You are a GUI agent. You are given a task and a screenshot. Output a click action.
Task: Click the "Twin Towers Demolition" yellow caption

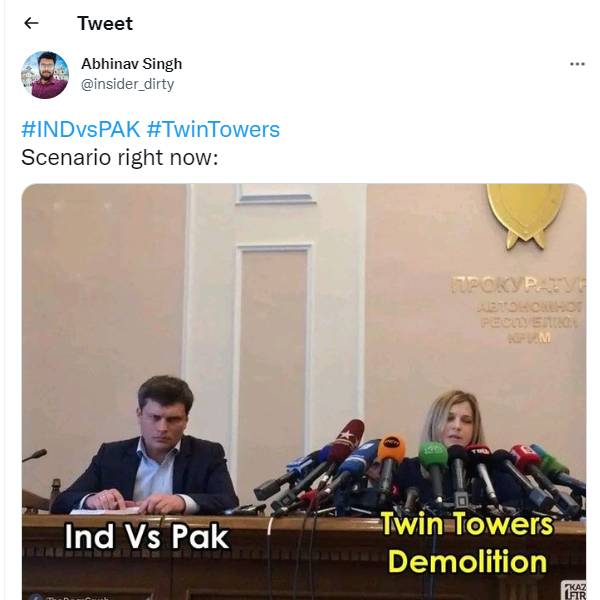467,543
